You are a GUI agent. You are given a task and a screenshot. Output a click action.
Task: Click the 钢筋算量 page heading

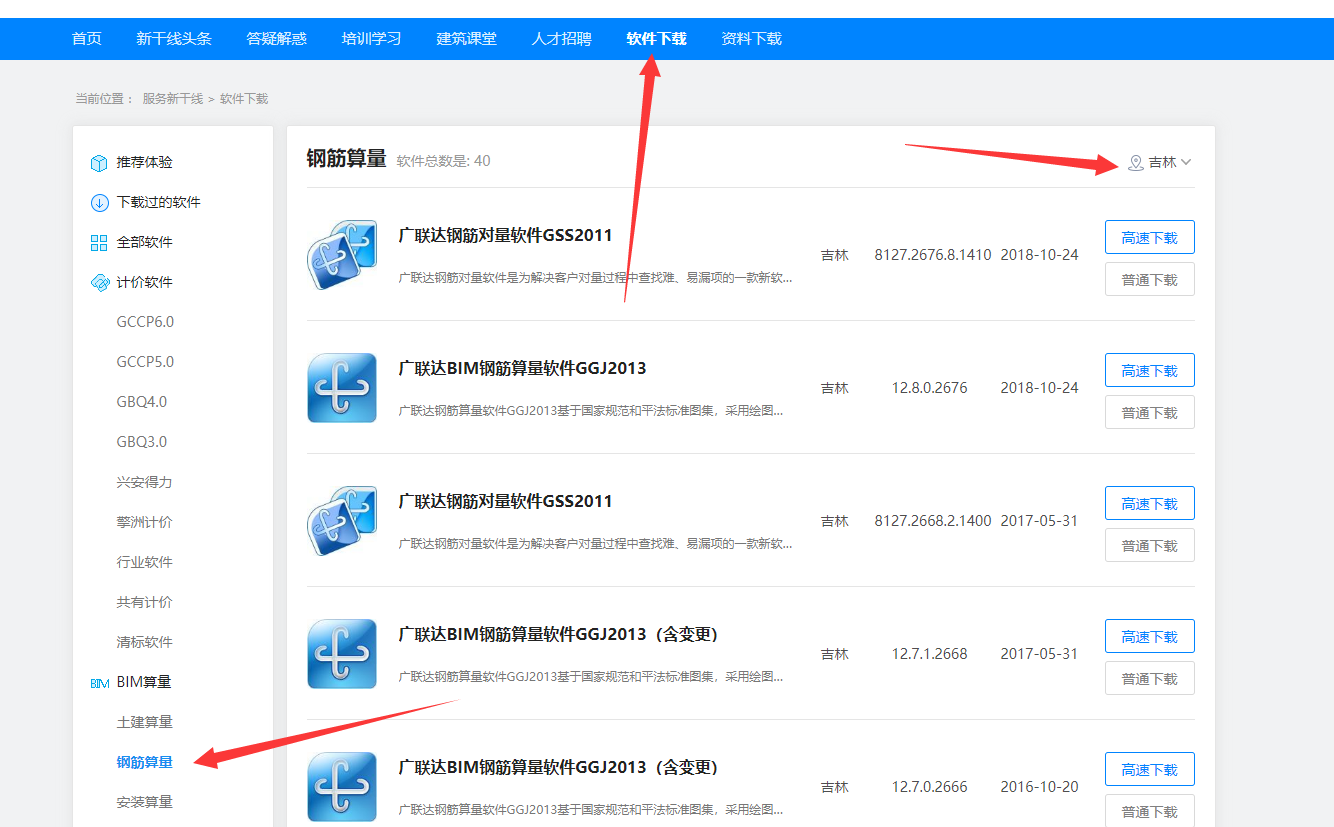coord(346,159)
